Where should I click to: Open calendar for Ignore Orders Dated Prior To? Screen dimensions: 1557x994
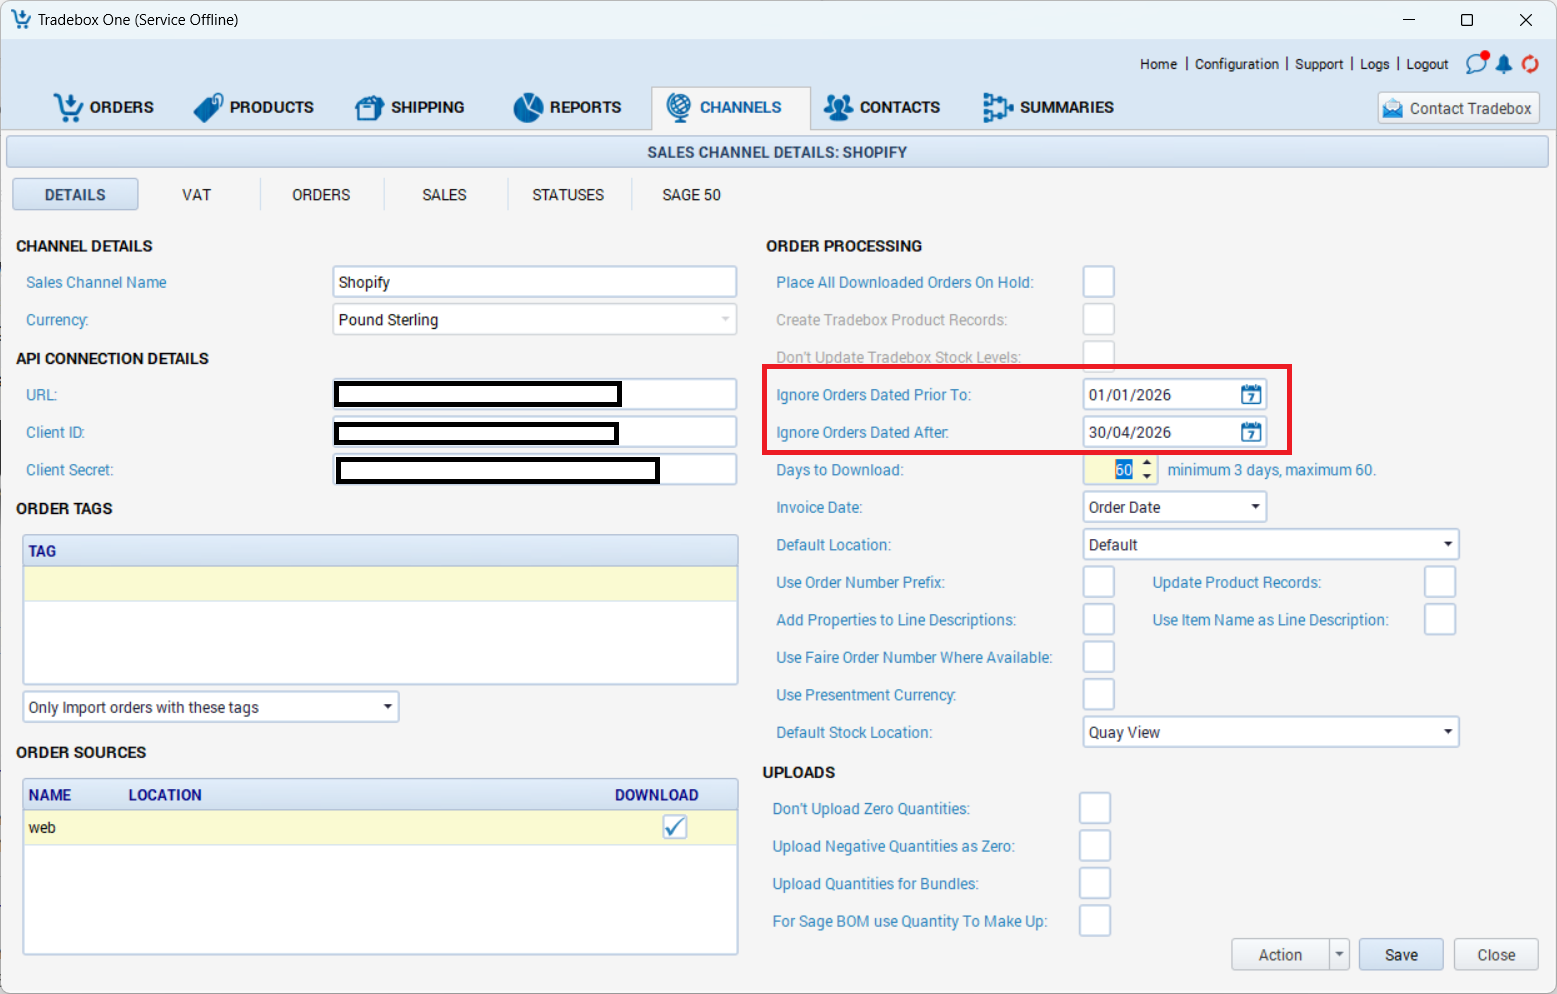coord(1251,395)
